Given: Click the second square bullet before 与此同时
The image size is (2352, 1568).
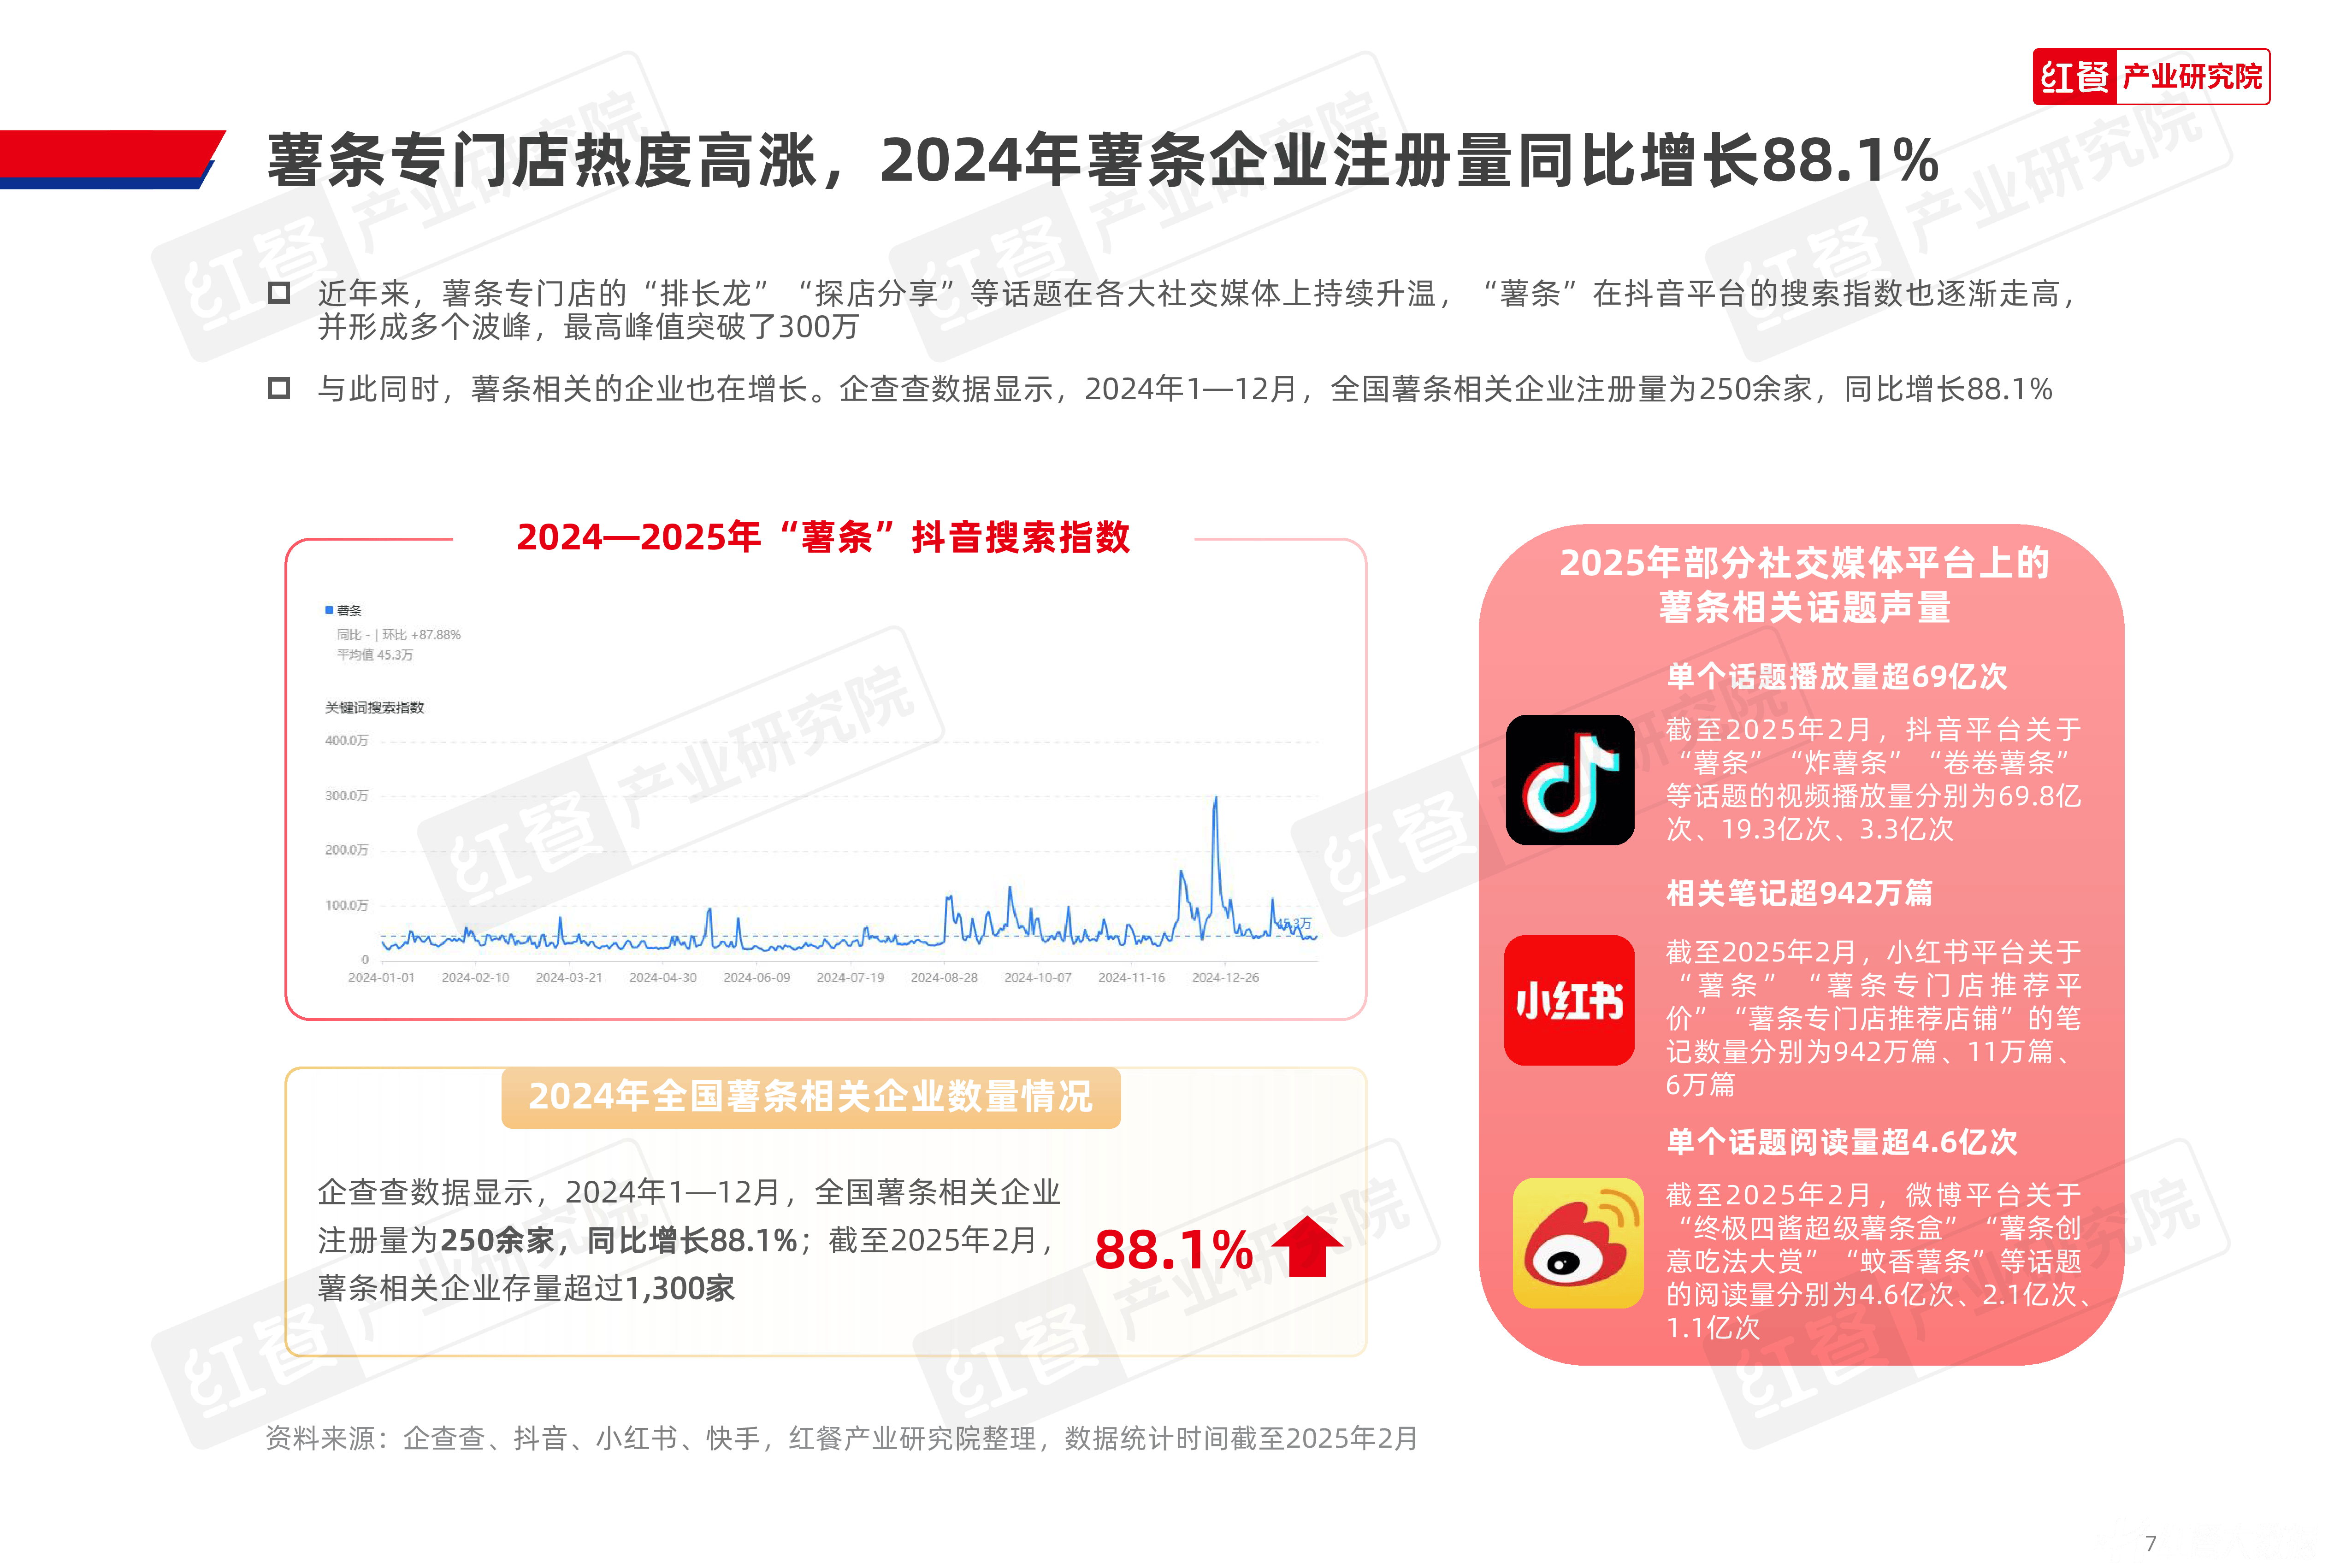Looking at the screenshot, I should click(279, 388).
